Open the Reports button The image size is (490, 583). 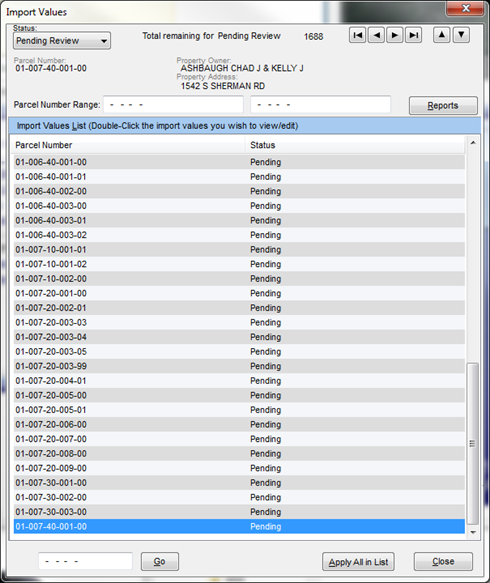click(443, 106)
